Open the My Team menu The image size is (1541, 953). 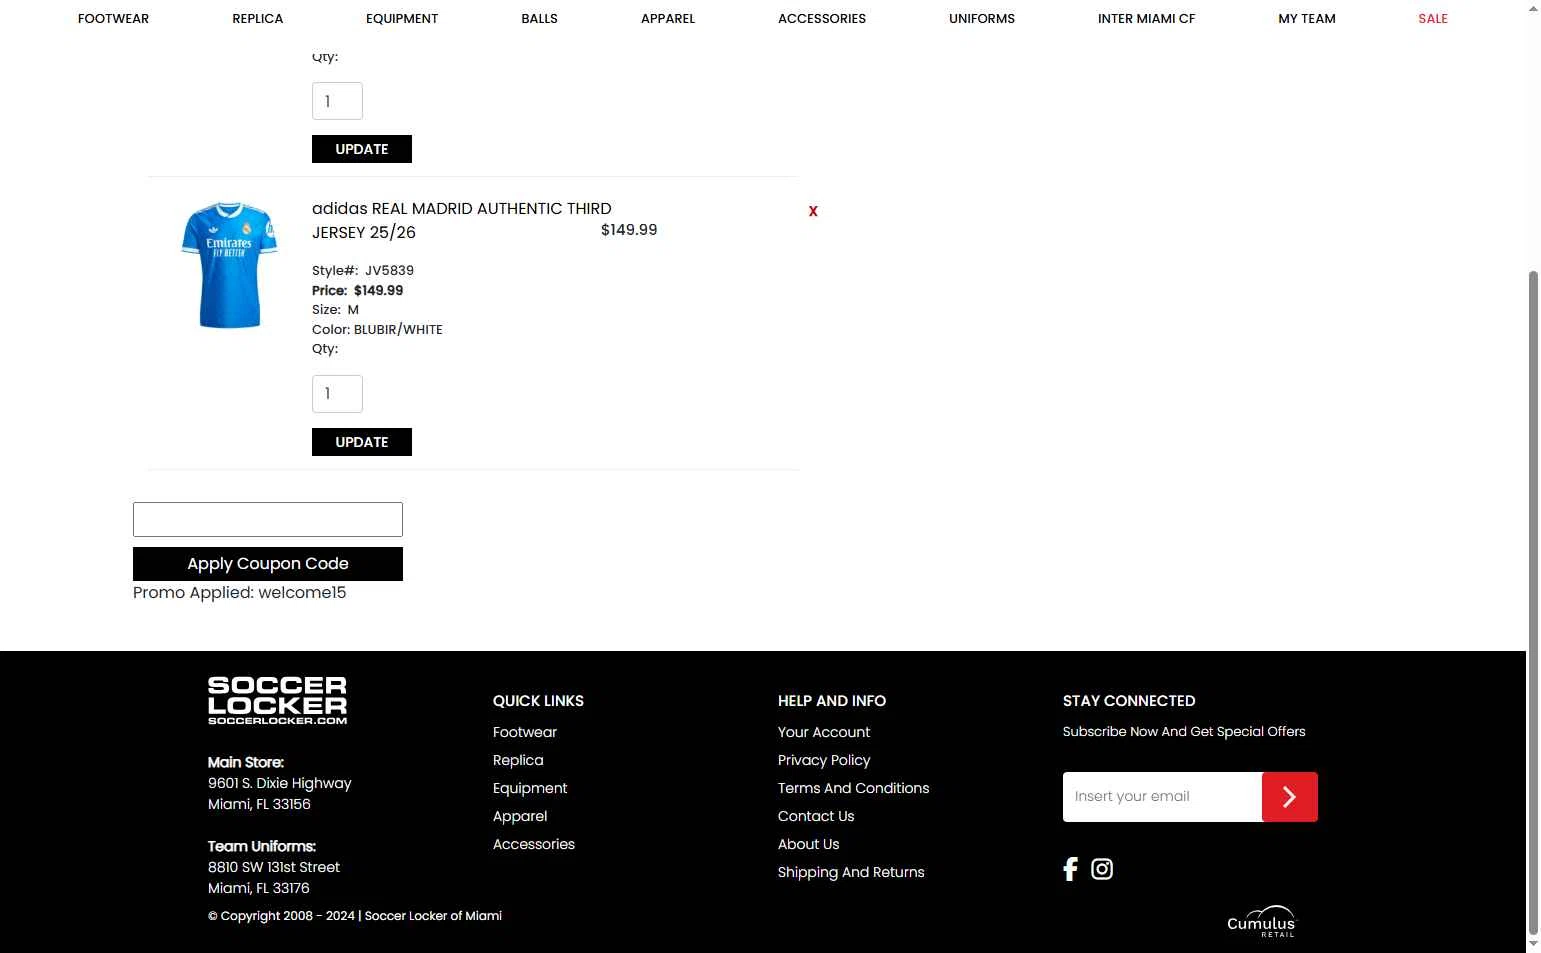click(1307, 18)
